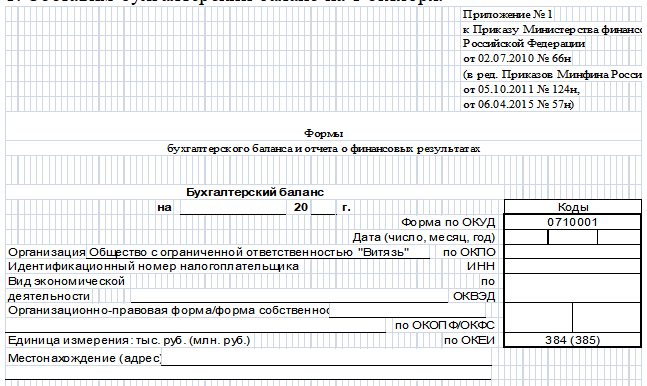Viewport: 647px width, 386px height.
Task: Select the middle date code cell (месяц)
Action: pyautogui.click(x=573, y=237)
